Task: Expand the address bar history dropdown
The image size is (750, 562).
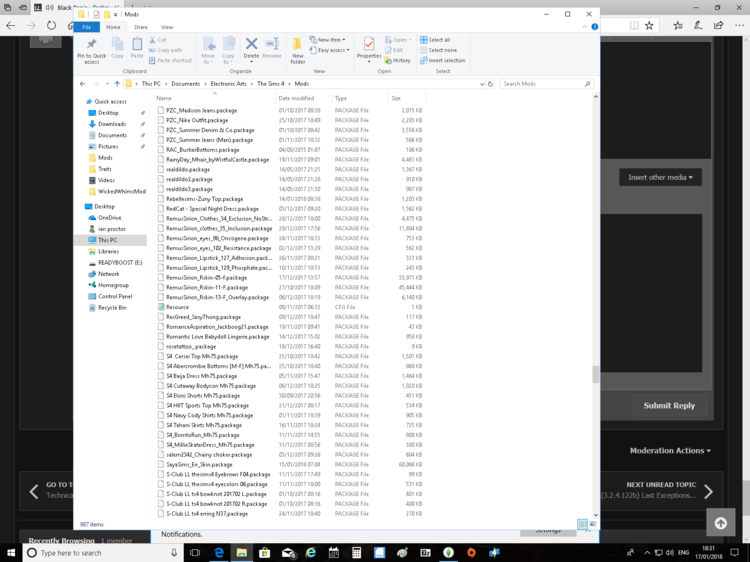Action: point(482,84)
